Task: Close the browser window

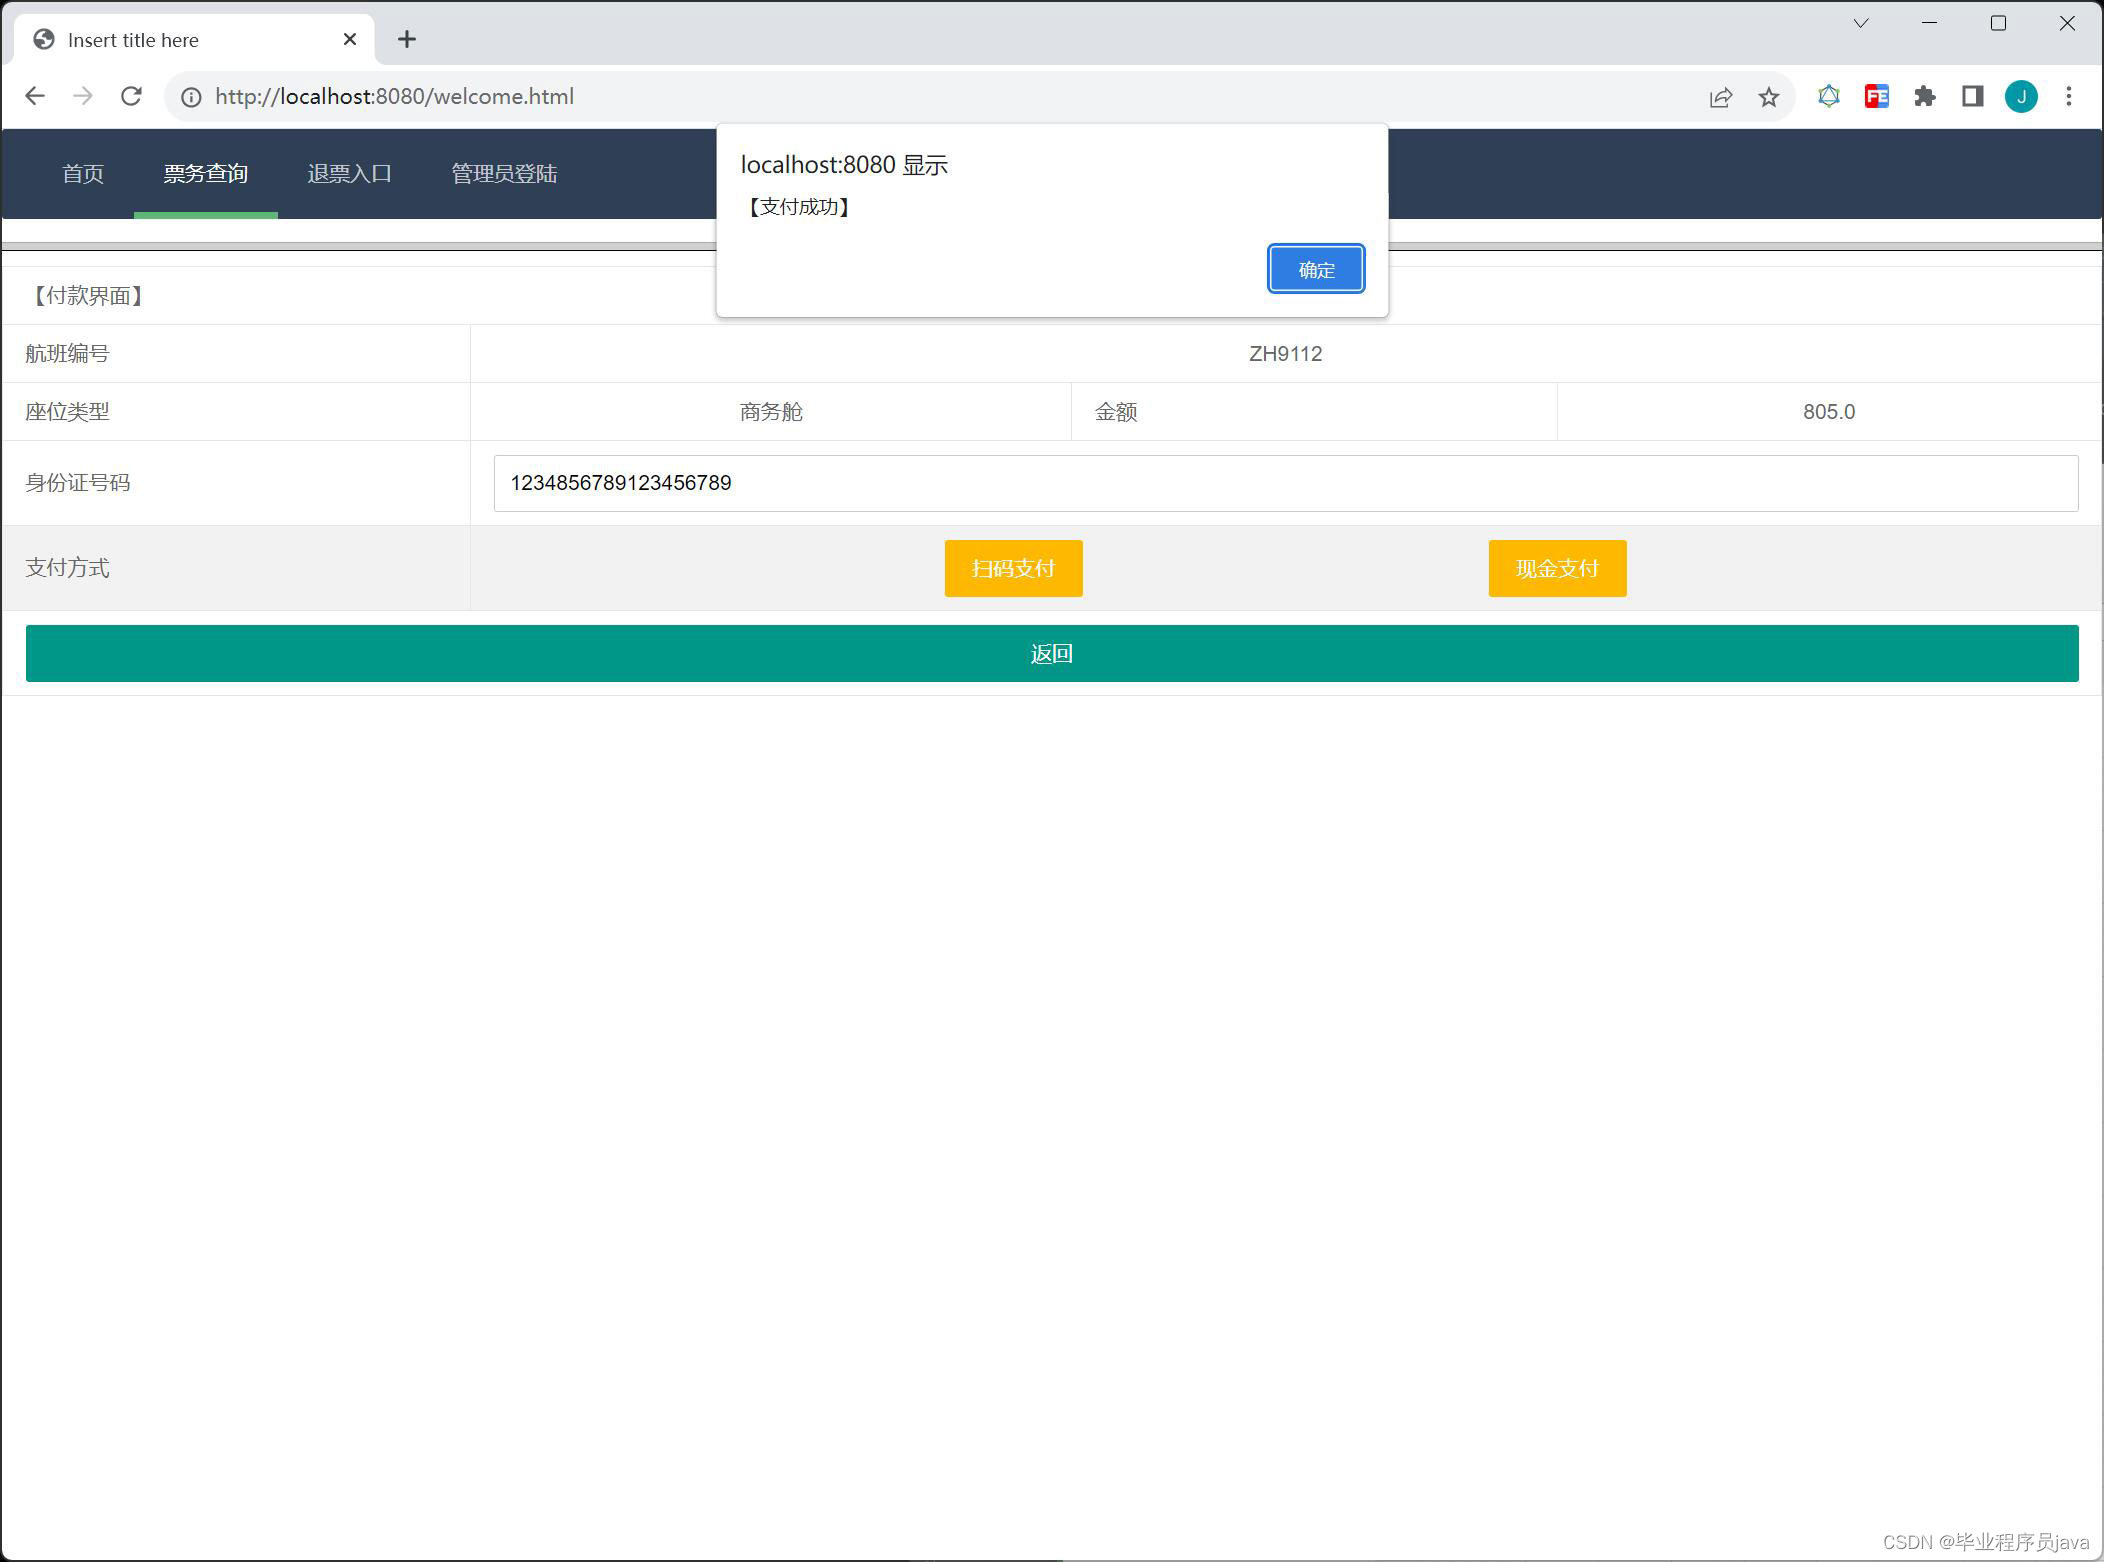Action: pos(2067,23)
